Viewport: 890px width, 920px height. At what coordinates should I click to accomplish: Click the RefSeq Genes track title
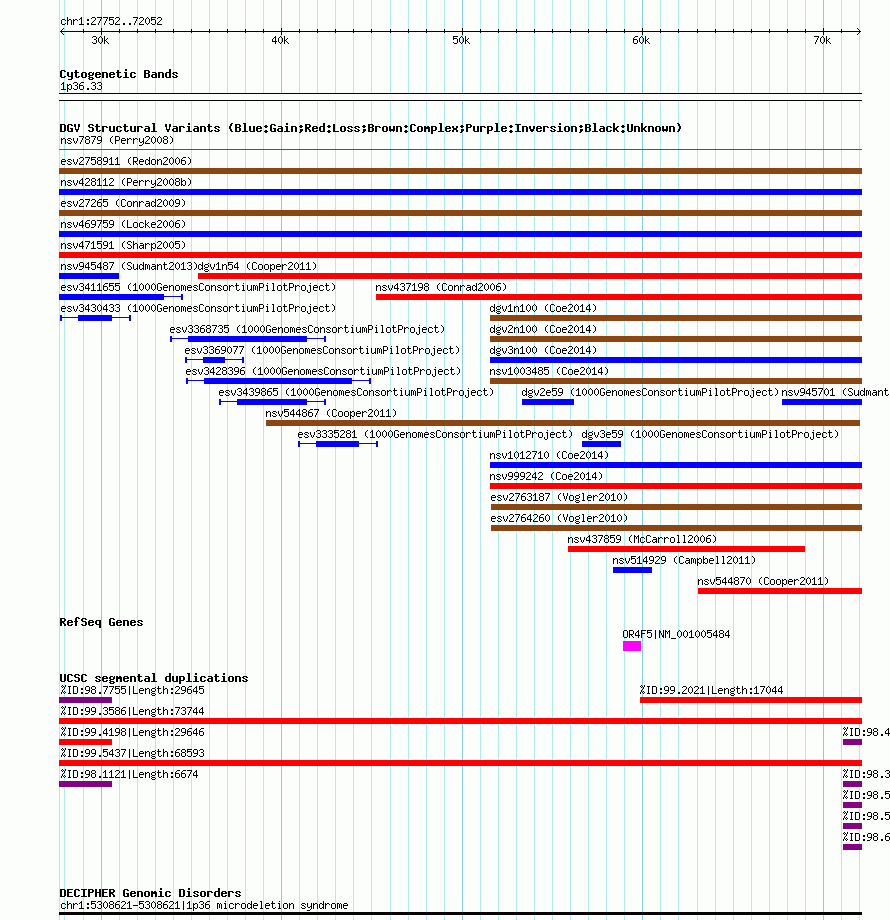101,622
